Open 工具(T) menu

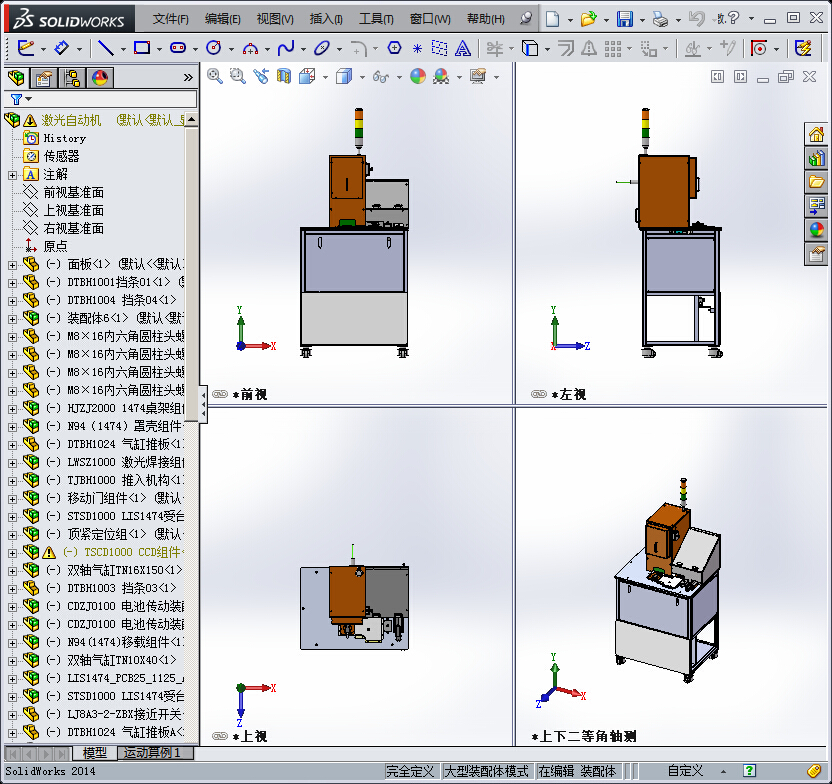coord(376,19)
